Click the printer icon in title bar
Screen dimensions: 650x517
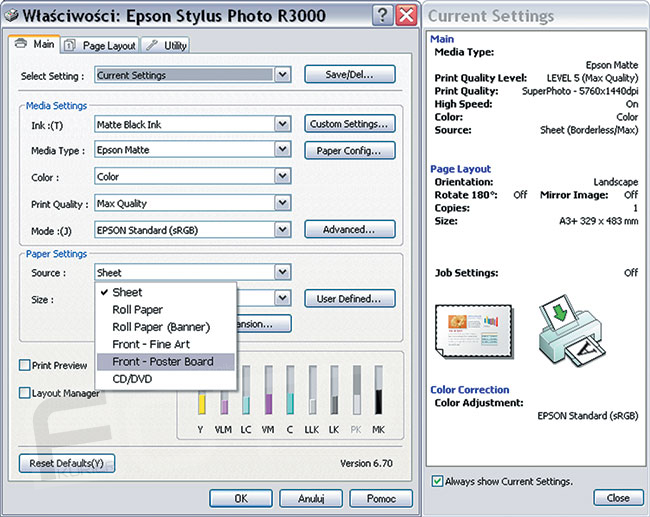[10, 16]
